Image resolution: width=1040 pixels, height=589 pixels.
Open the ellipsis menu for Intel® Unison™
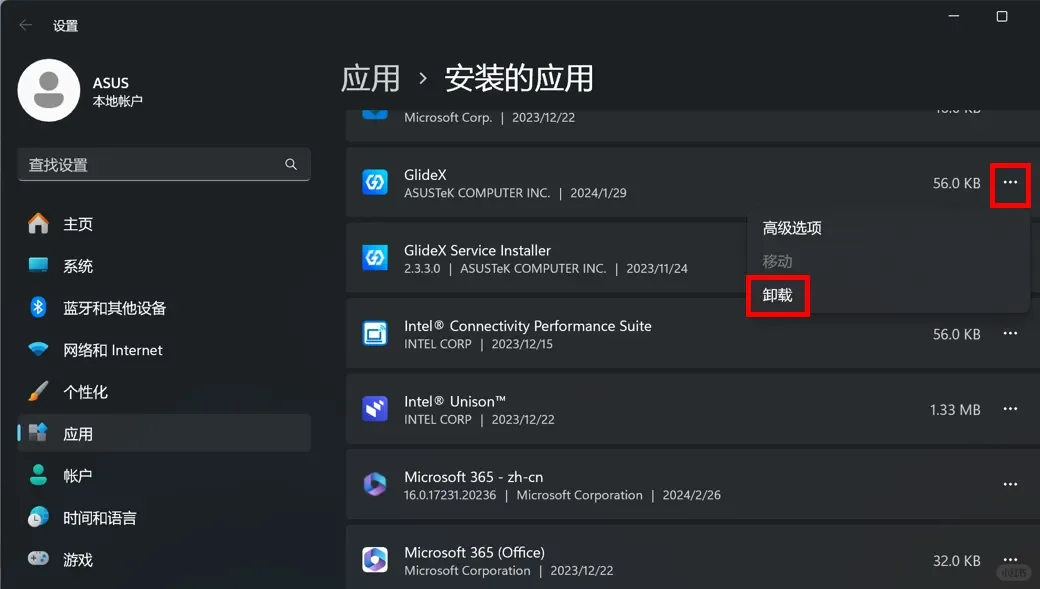[x=1010, y=409]
